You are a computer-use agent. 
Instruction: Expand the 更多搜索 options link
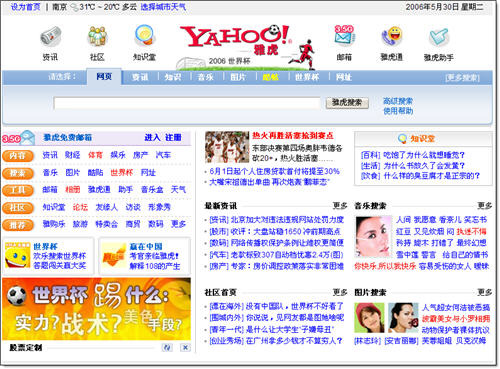coord(462,78)
